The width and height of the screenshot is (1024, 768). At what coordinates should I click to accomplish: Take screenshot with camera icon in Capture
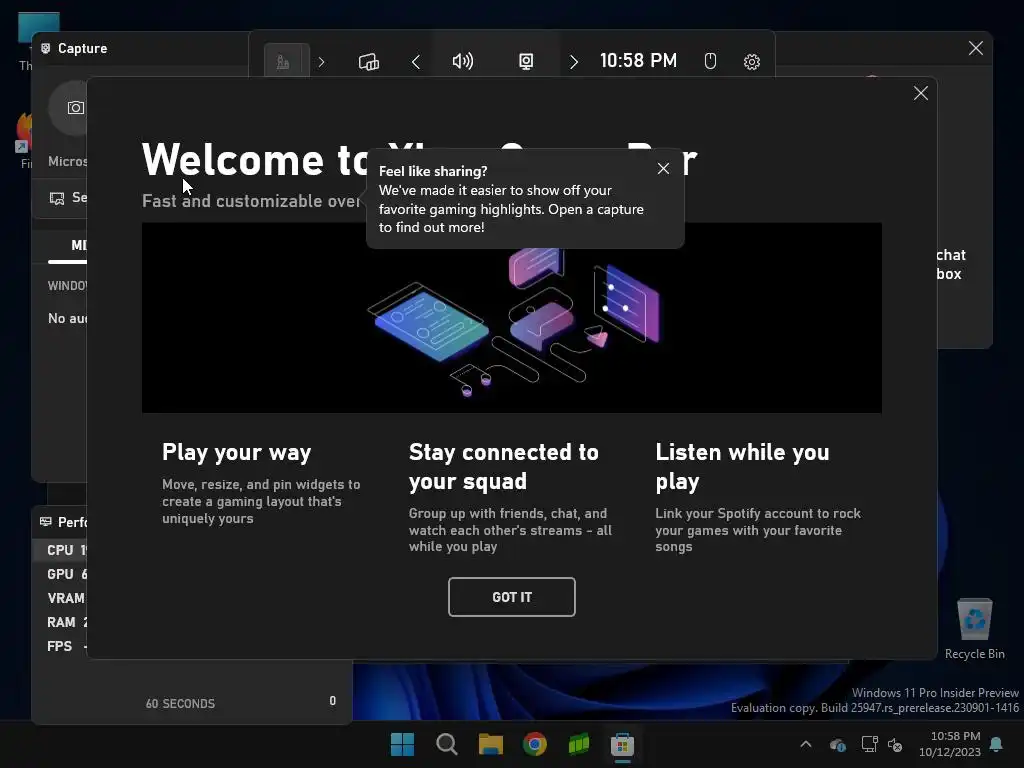(76, 108)
